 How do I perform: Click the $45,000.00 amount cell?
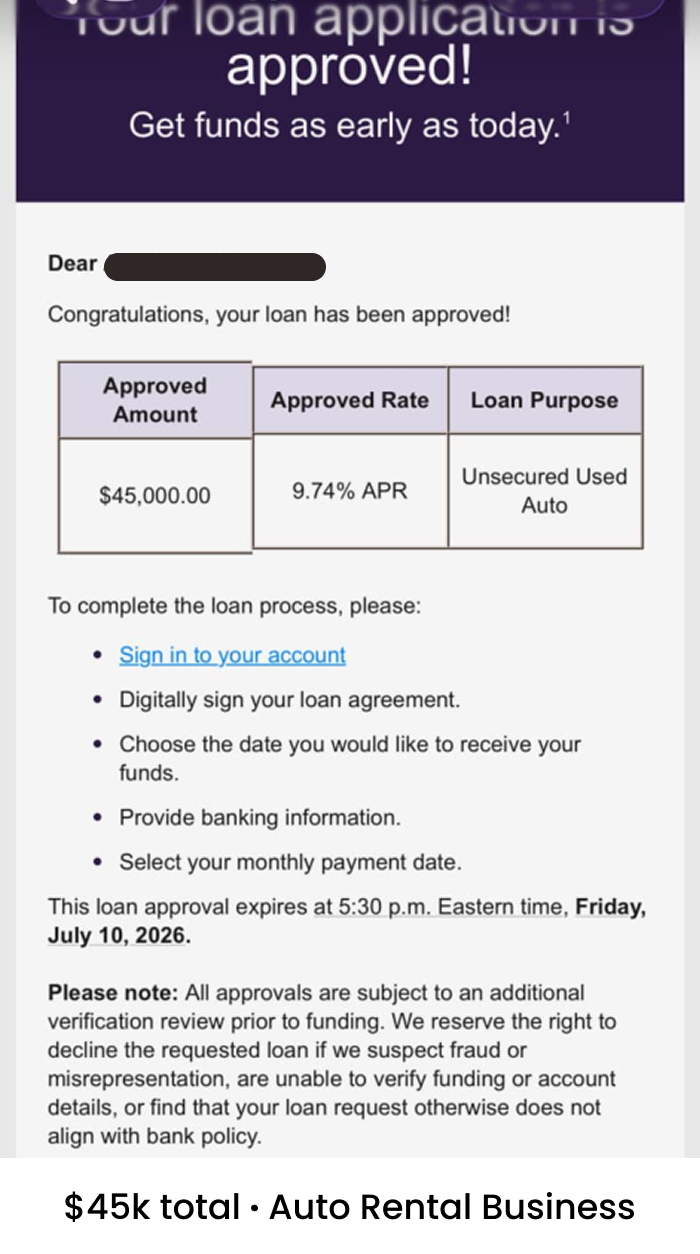pyautogui.click(x=155, y=495)
